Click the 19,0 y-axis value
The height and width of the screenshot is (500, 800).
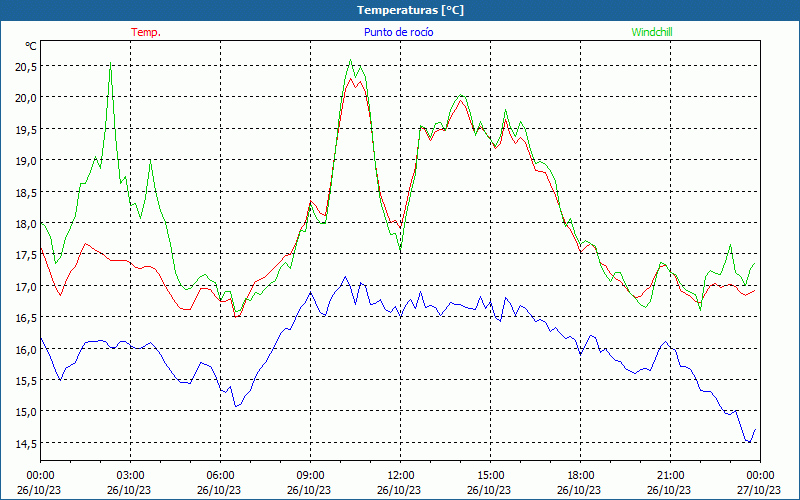[x=26, y=160]
